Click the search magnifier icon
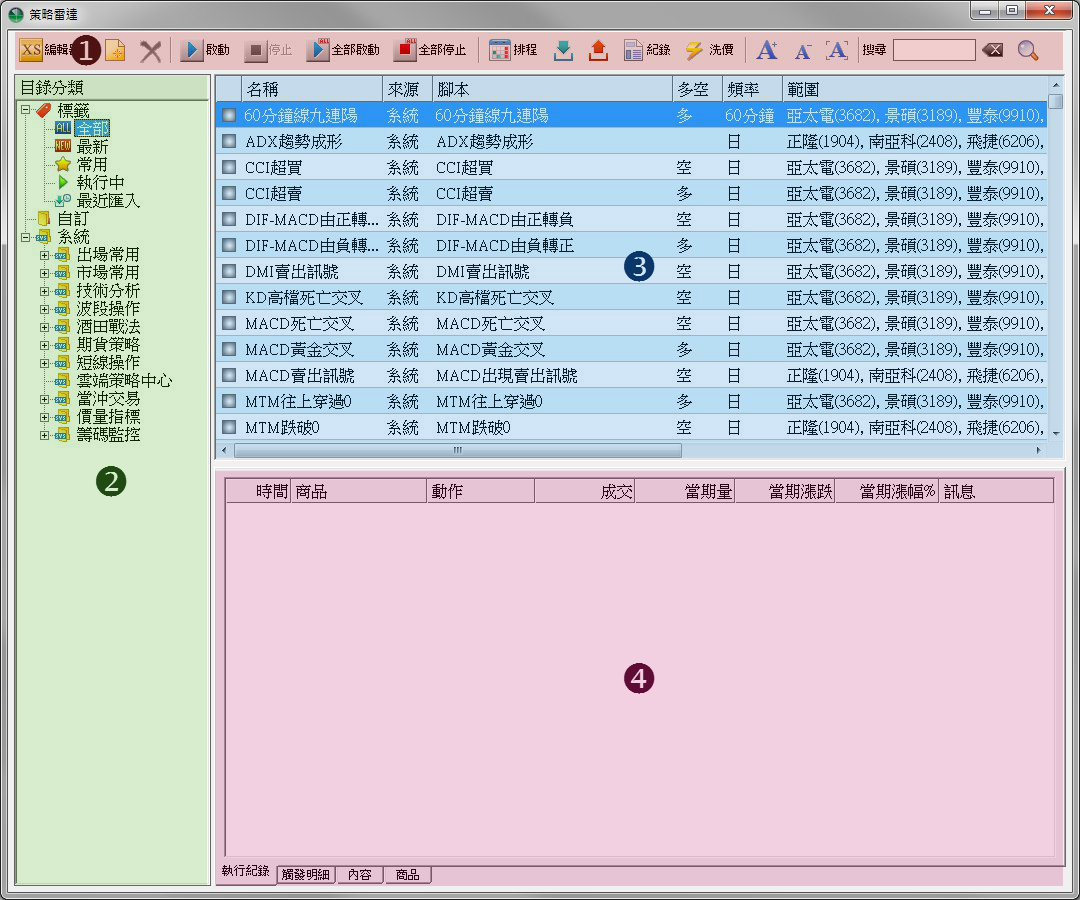The width and height of the screenshot is (1080, 900). click(1028, 50)
